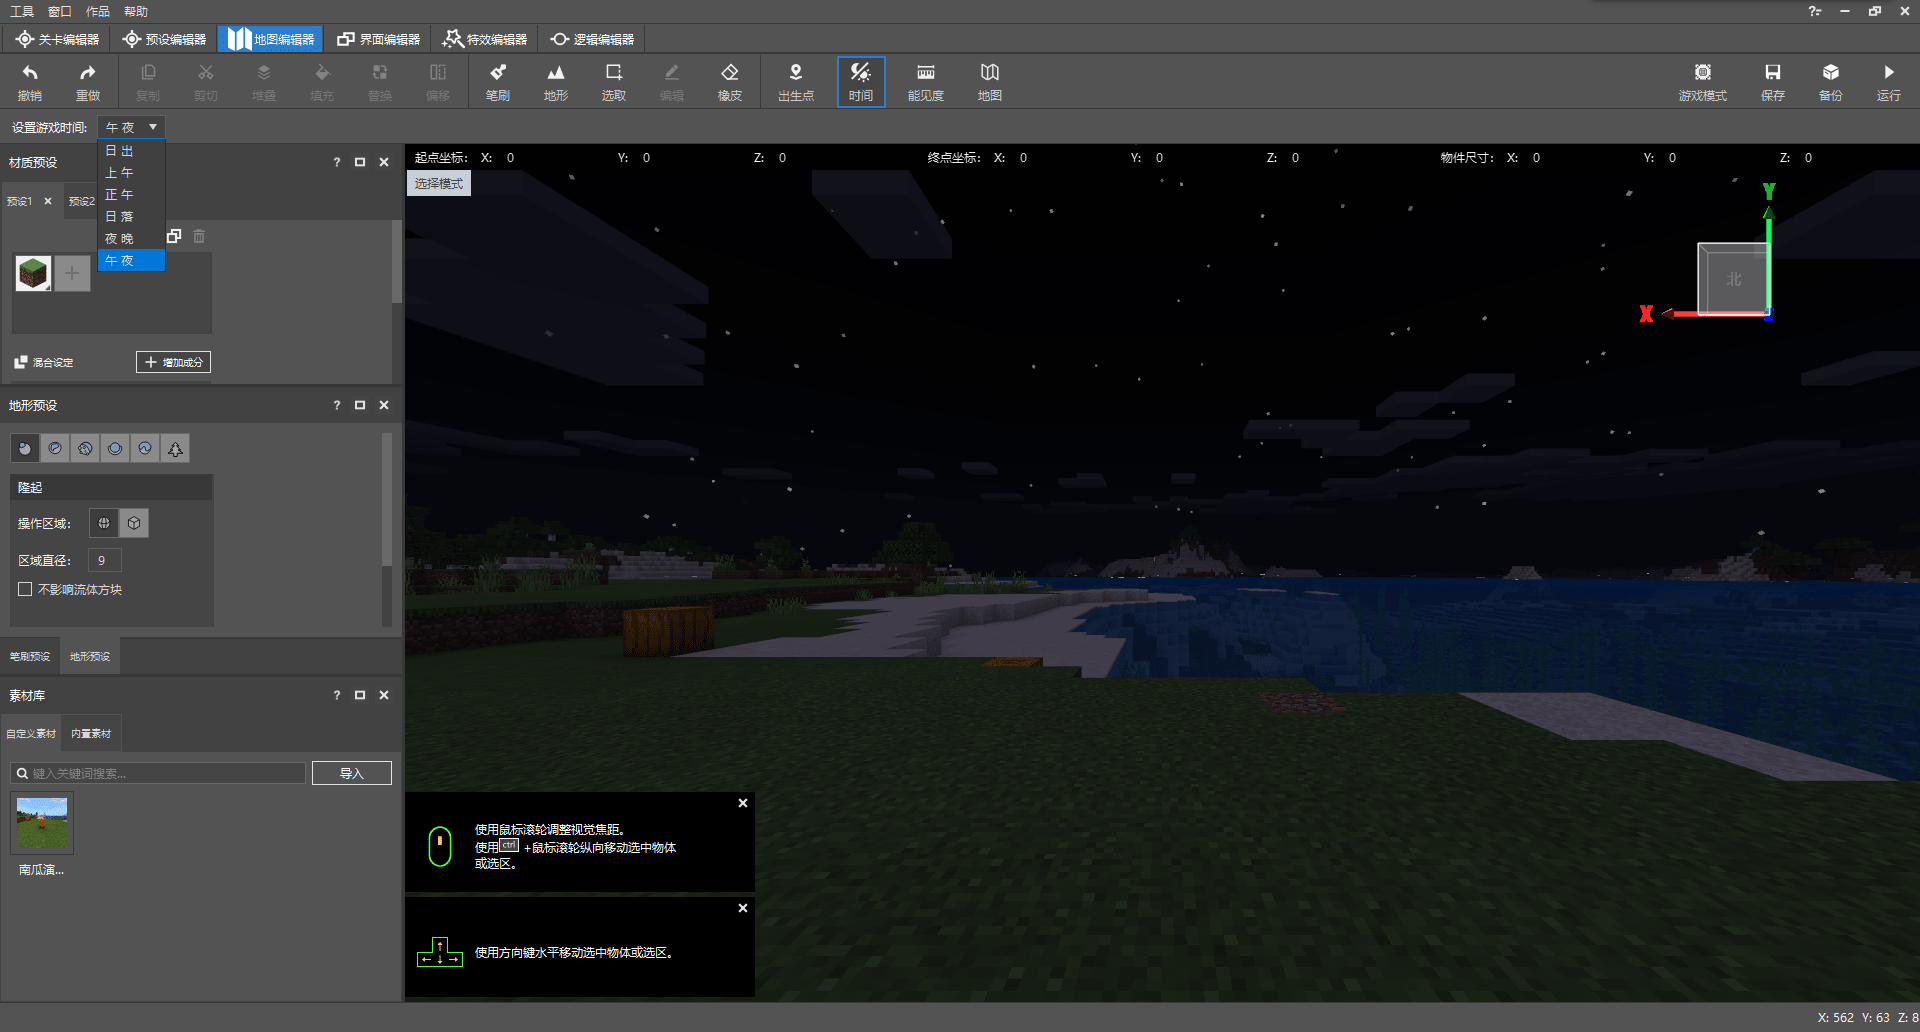Image resolution: width=1920 pixels, height=1032 pixels.
Task: Select the 笔刷 brush tool
Action: 497,81
